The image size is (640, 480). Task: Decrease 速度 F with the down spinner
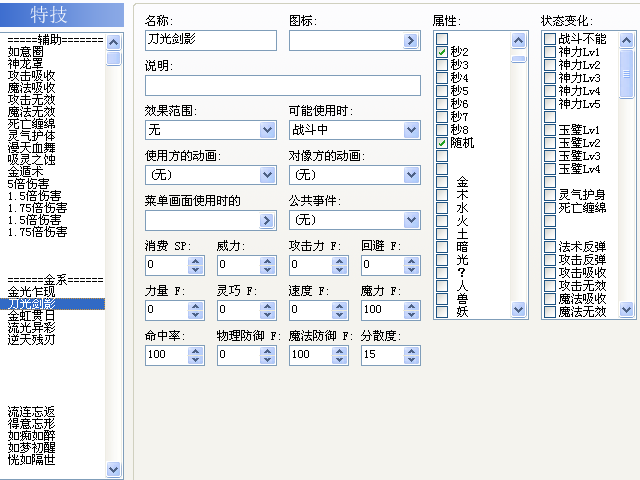tap(340, 314)
